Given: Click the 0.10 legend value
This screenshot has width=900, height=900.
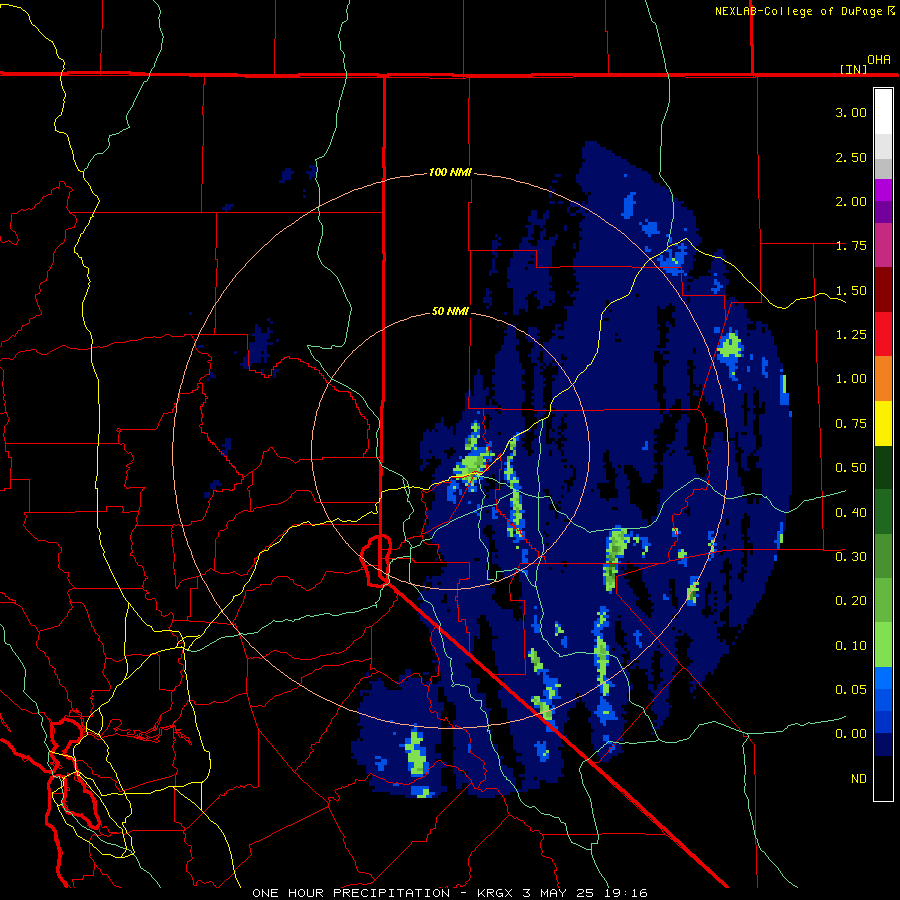Looking at the screenshot, I should 851,646.
